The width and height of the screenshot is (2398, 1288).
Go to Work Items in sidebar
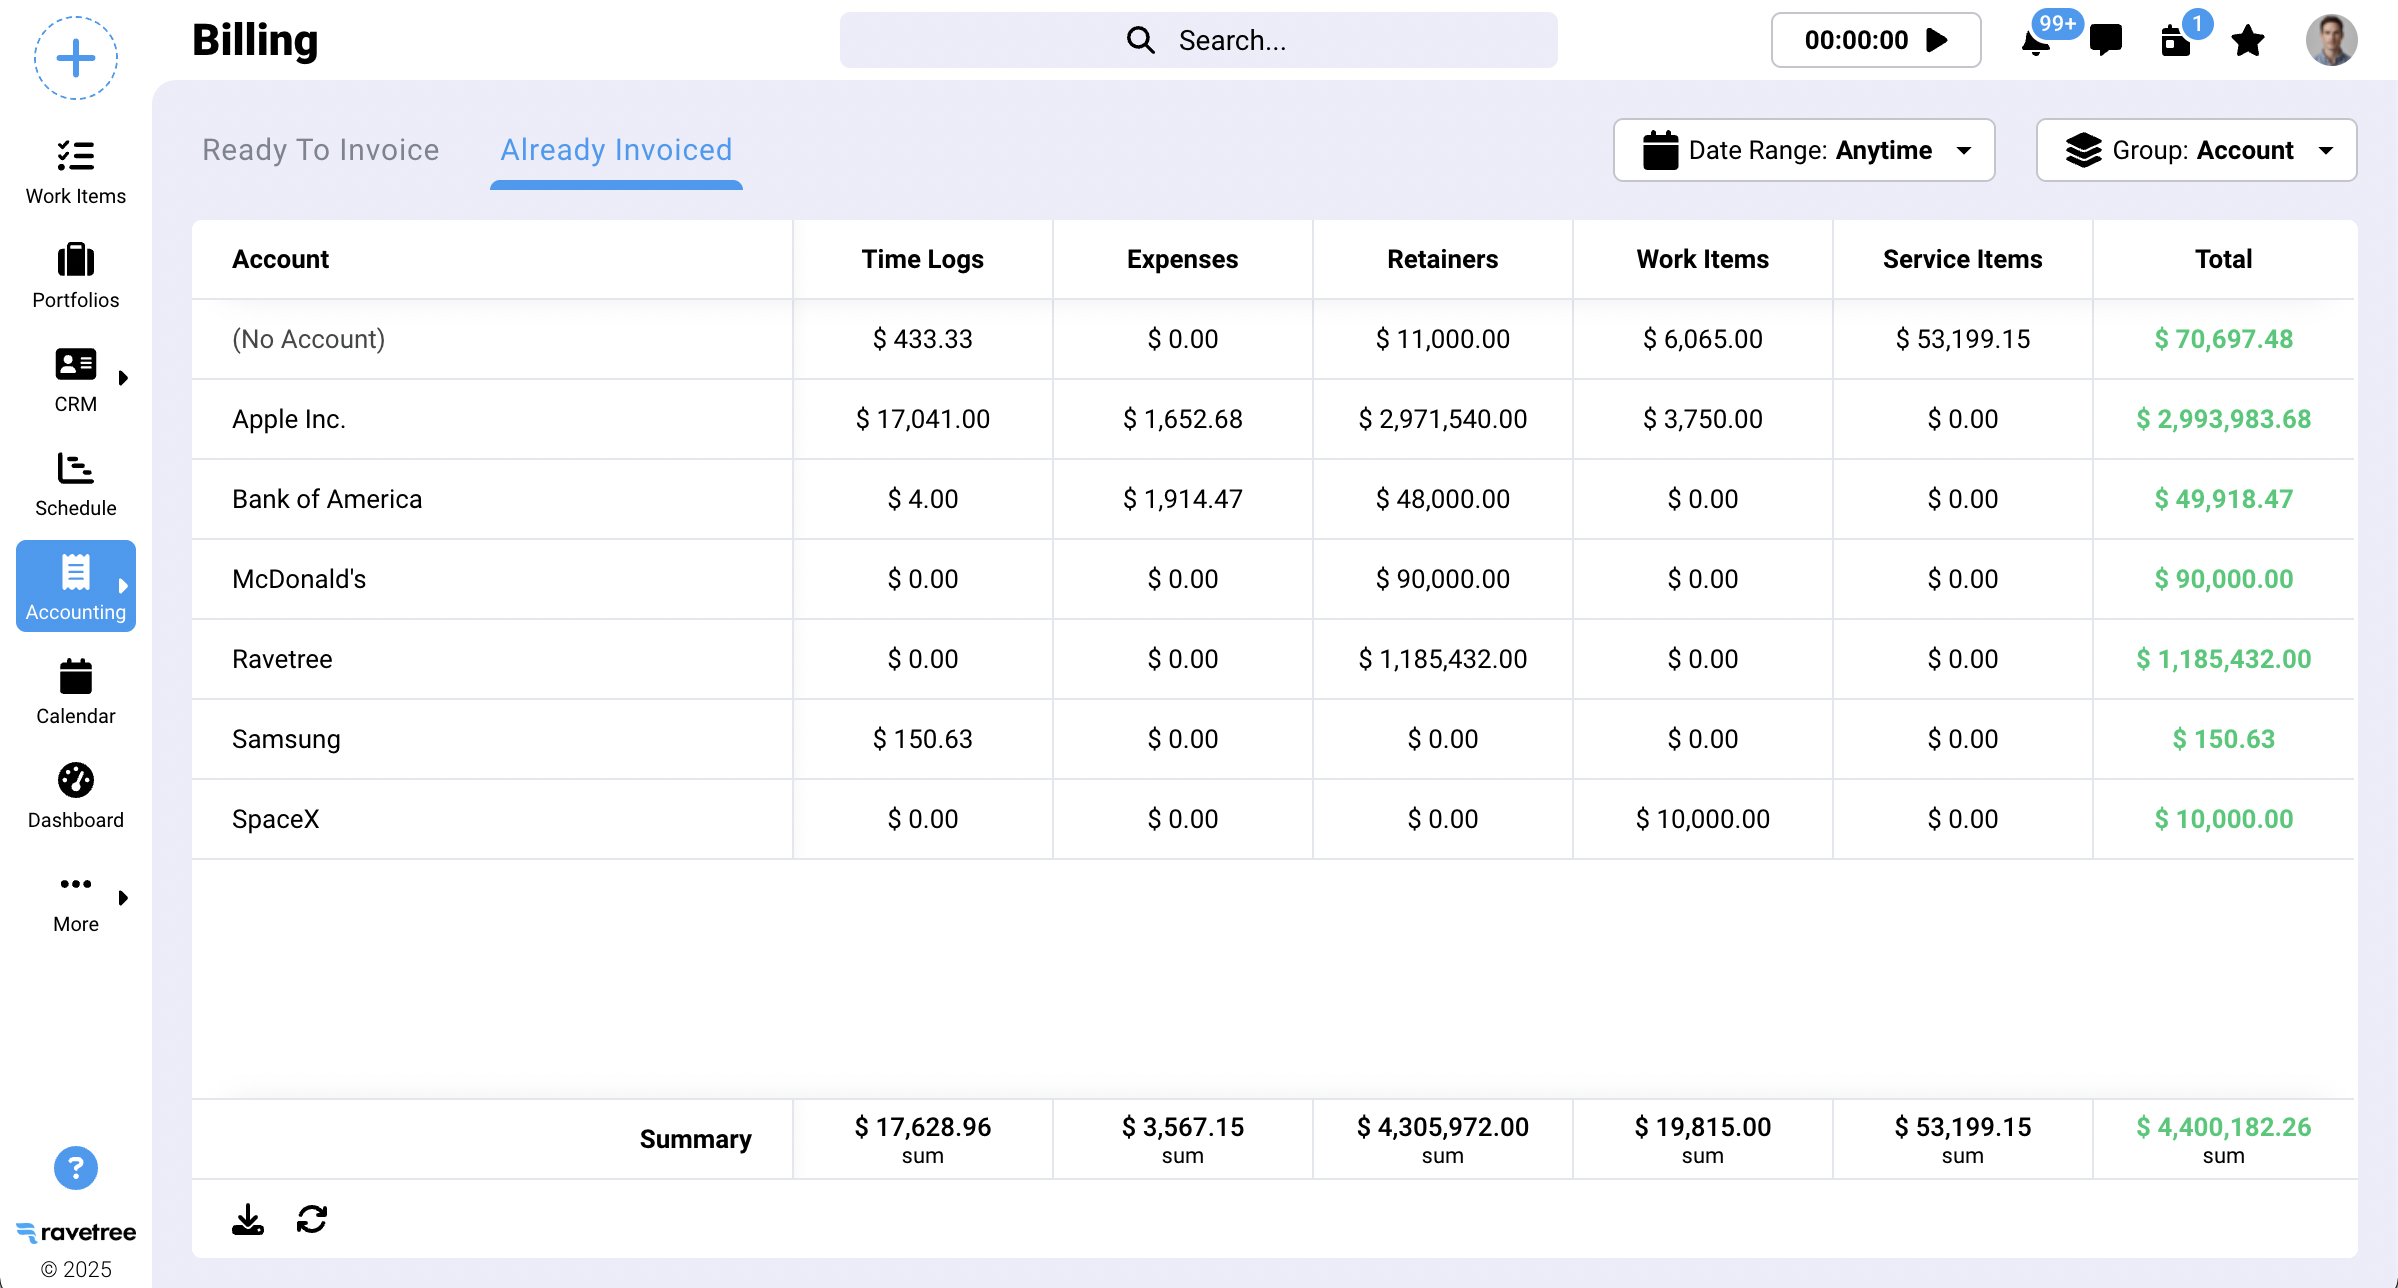click(x=76, y=172)
